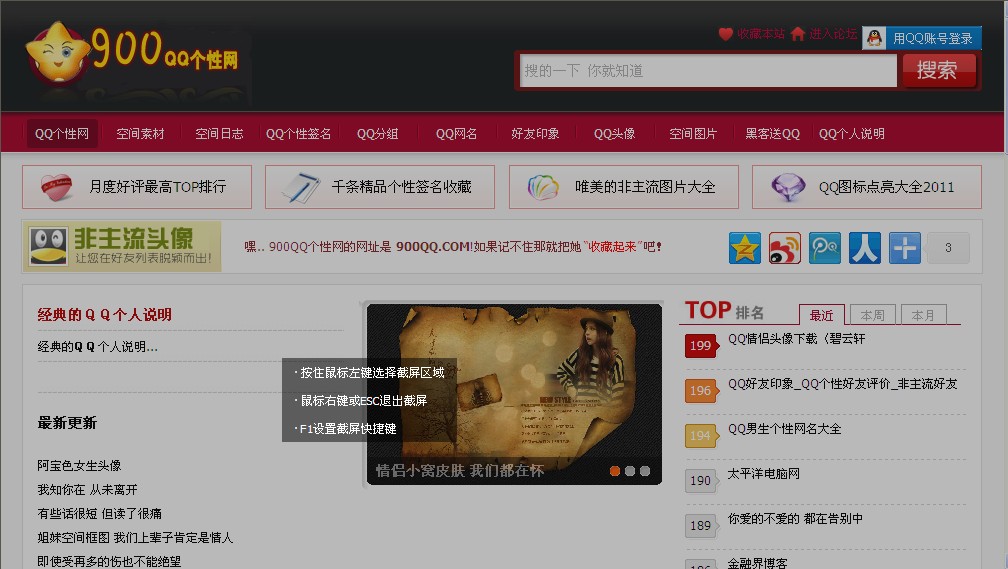The height and width of the screenshot is (569, 1008).
Task: Click the heart icon on monthly TOP ranking banner
Action: pos(57,187)
